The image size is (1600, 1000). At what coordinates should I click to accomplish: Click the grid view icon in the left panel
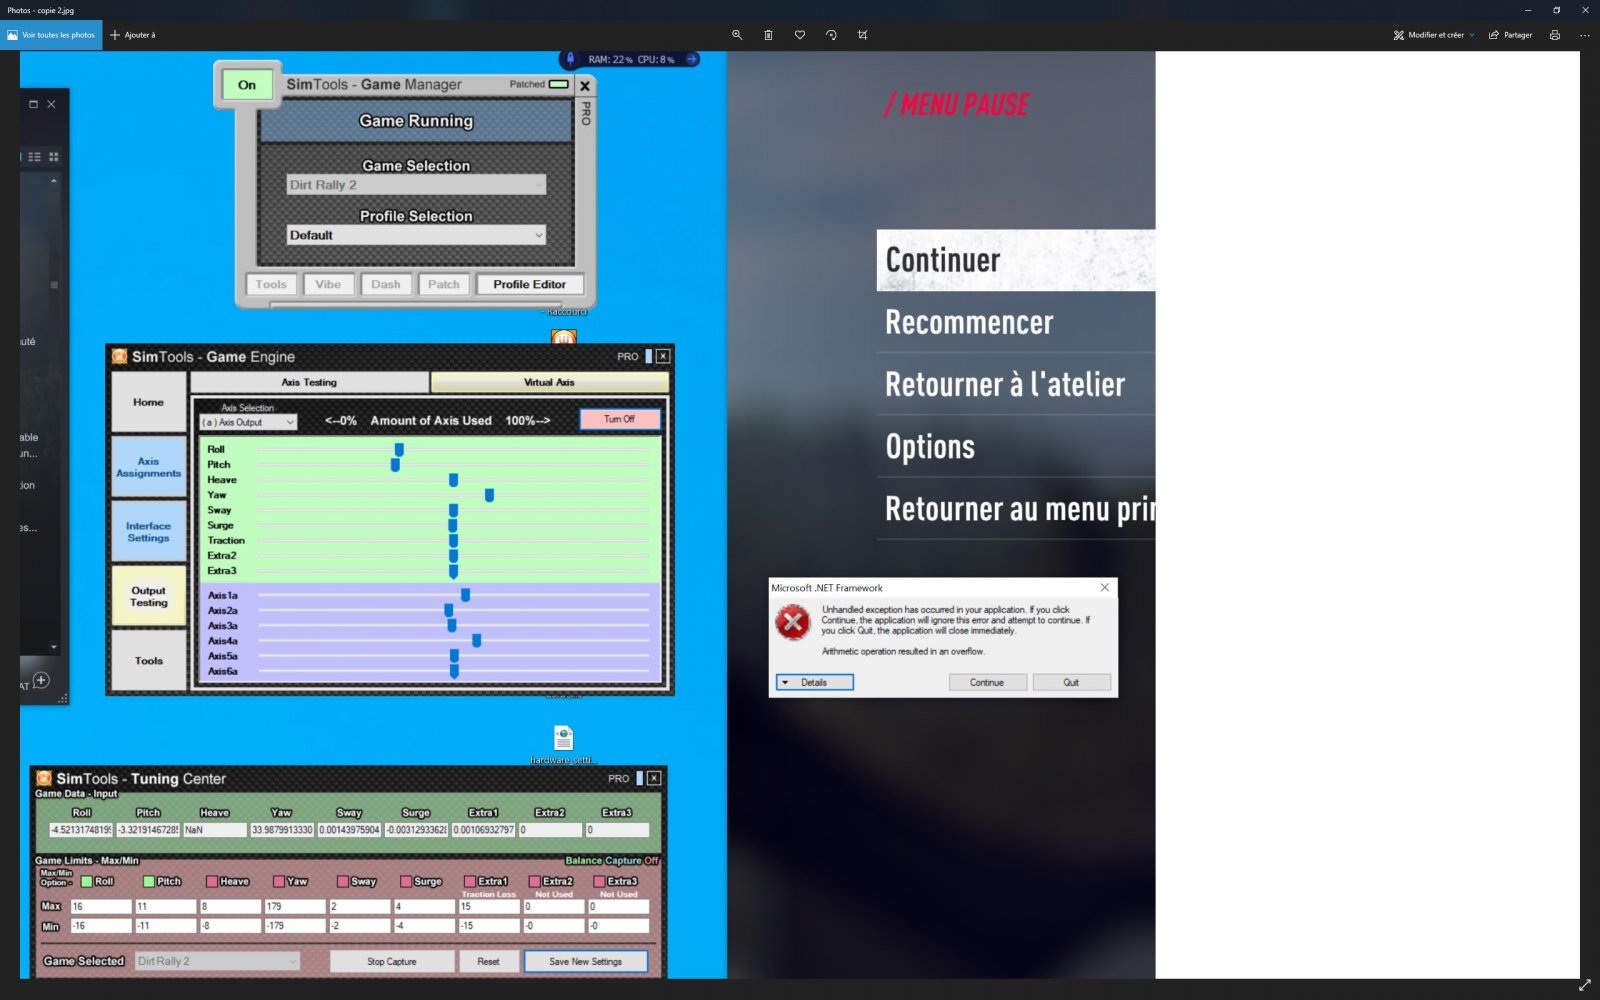pos(54,157)
